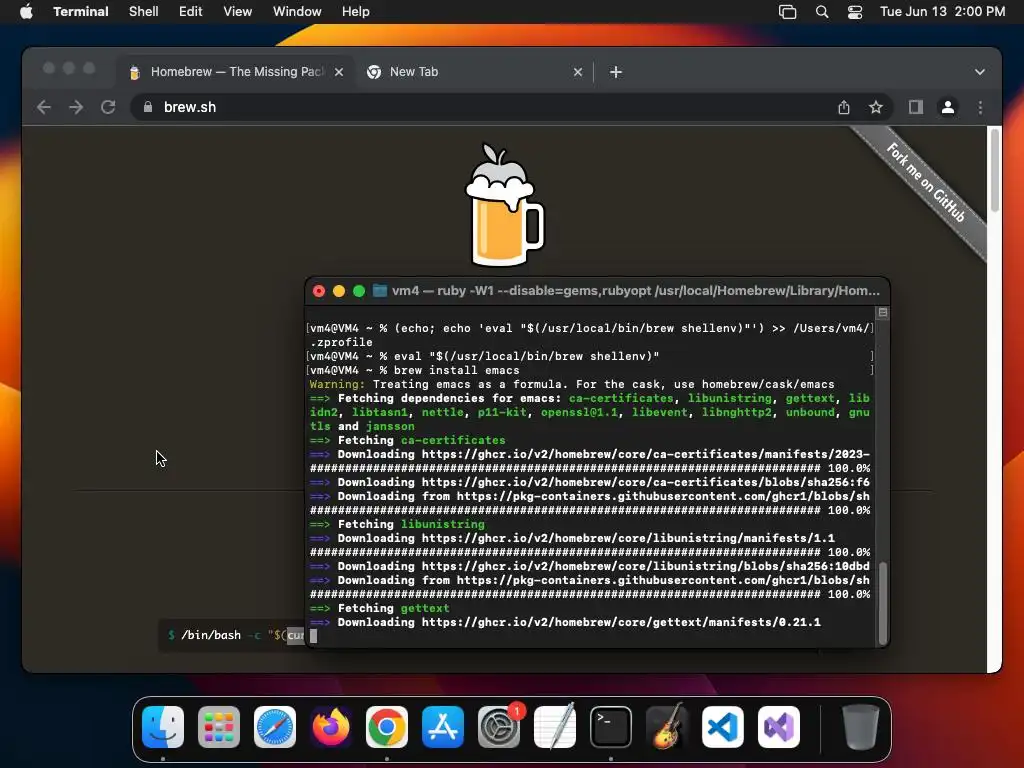This screenshot has height=768, width=1024.
Task: Click the site lock icon
Action: pos(148,107)
